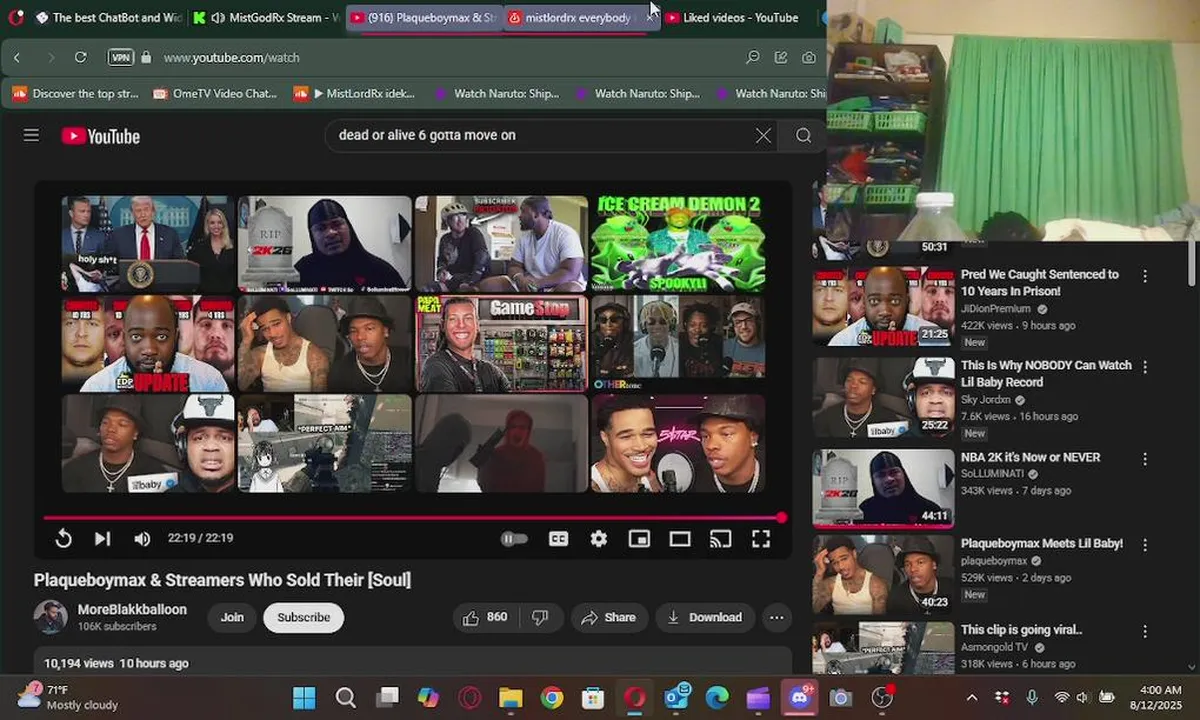Enter fullscreen video mode
Viewport: 1200px width, 720px height.
[x=761, y=539]
